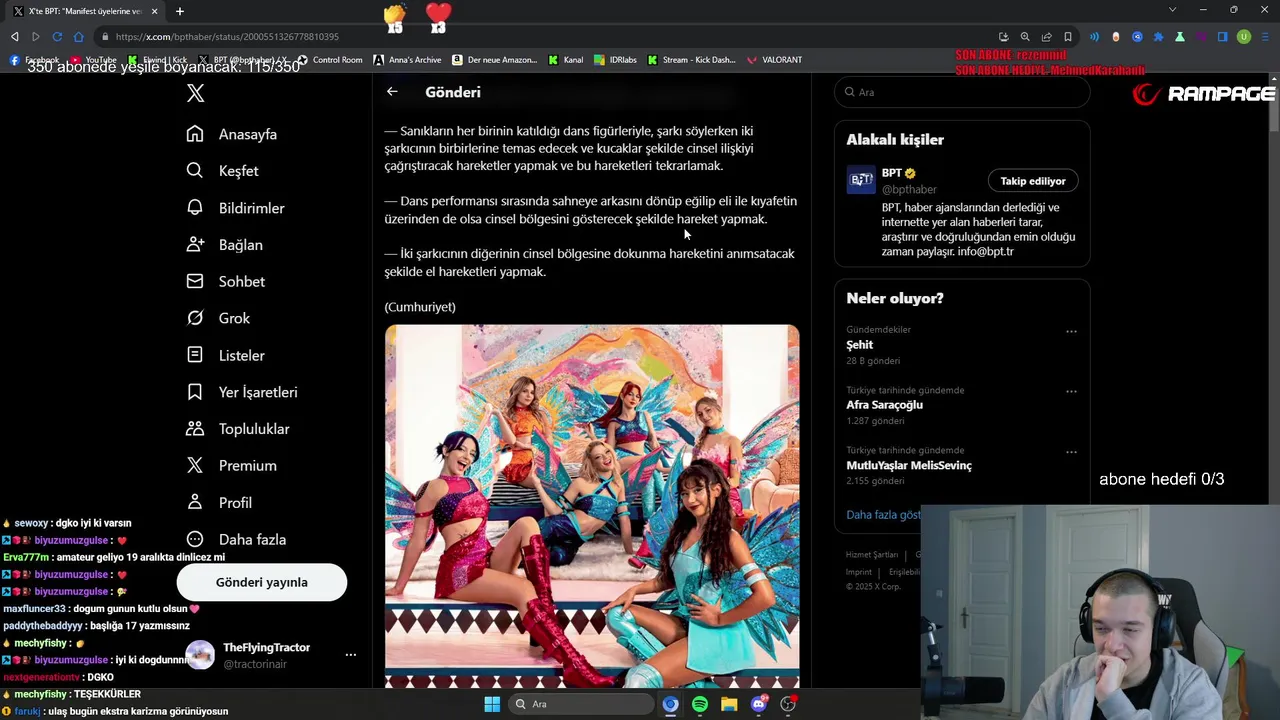This screenshot has height=720, width=1280.
Task: Open BPT profile avatar in Alakalı kişiler
Action: [x=861, y=179]
